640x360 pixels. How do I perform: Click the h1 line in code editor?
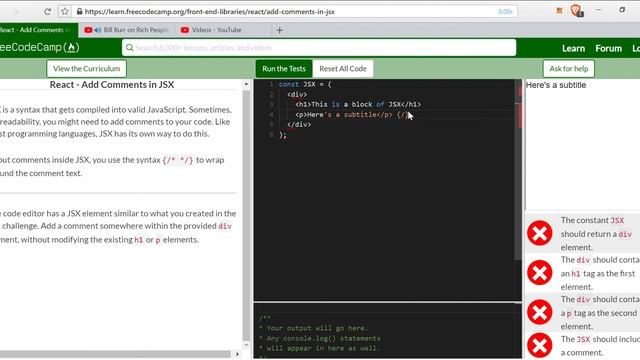tap(358, 104)
